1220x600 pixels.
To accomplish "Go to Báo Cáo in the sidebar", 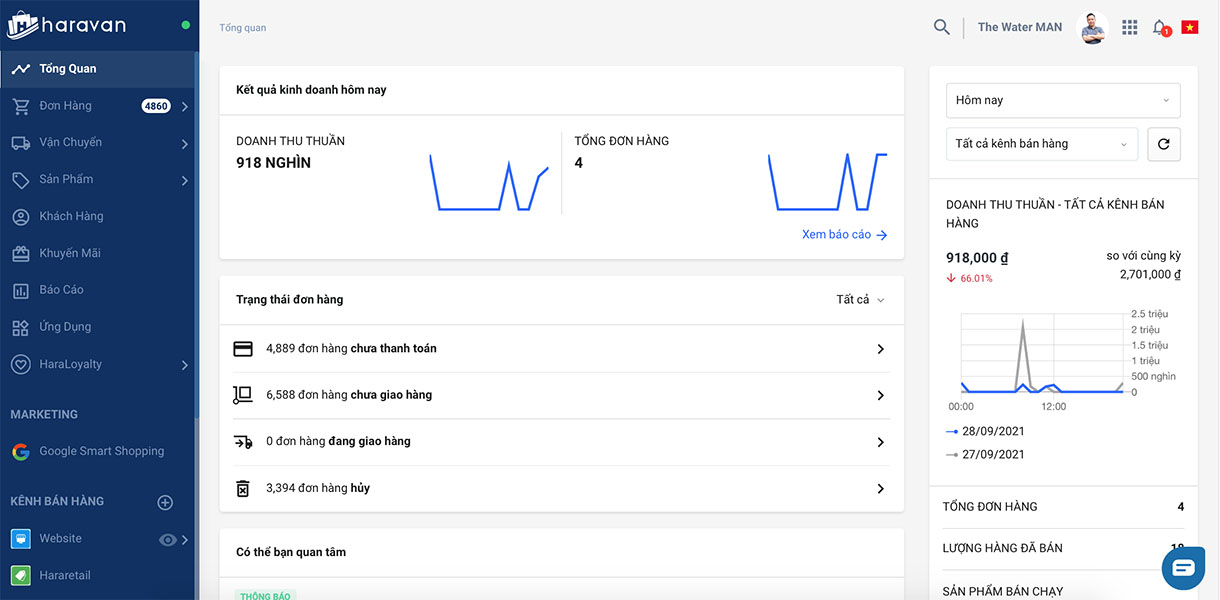I will click(61, 290).
